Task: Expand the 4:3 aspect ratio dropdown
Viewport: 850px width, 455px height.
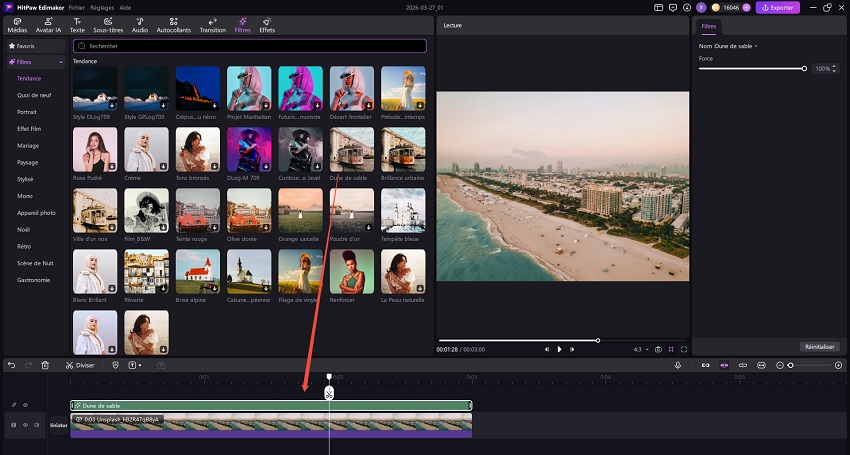Action: click(x=640, y=349)
